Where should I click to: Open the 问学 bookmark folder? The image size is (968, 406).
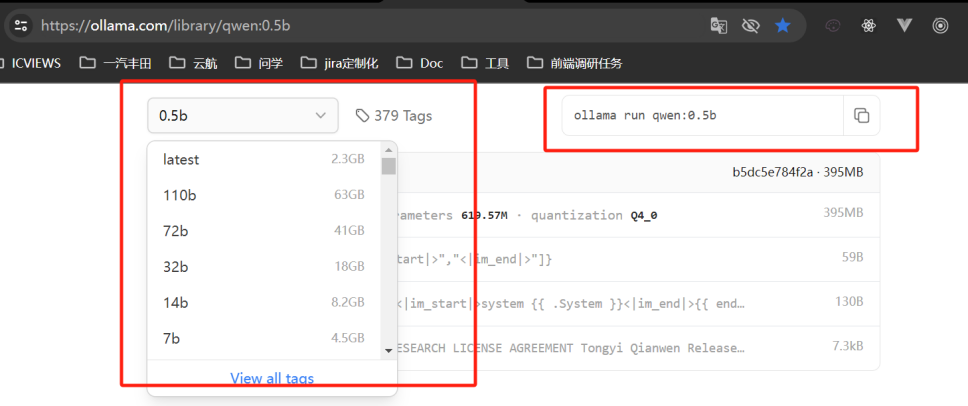click(259, 62)
